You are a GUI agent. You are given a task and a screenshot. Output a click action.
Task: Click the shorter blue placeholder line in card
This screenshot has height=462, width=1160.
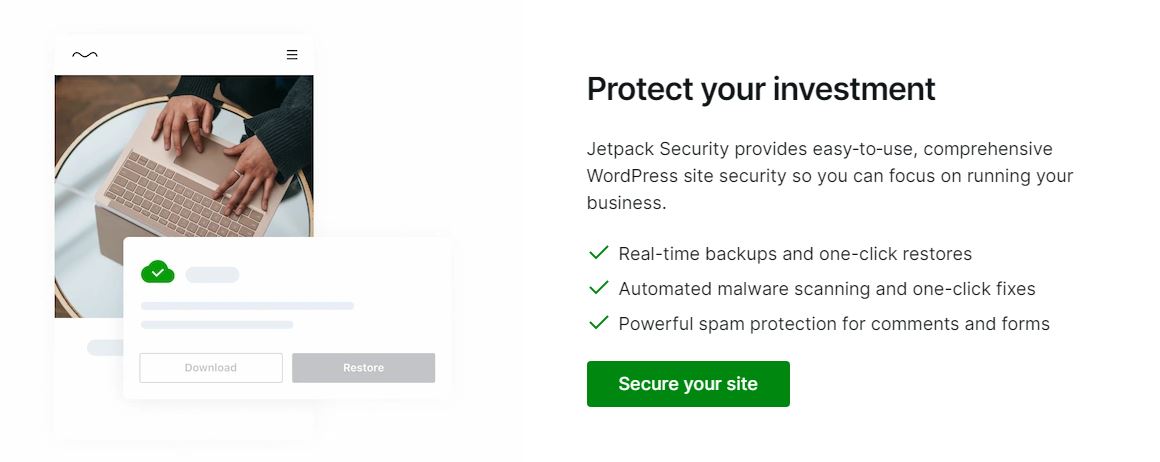[x=217, y=325]
